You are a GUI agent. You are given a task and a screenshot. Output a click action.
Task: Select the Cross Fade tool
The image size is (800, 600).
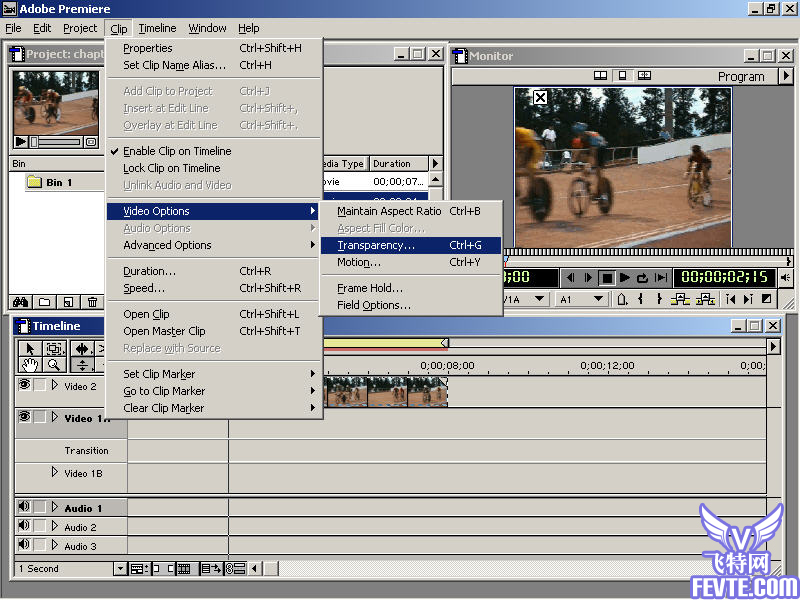click(x=82, y=365)
